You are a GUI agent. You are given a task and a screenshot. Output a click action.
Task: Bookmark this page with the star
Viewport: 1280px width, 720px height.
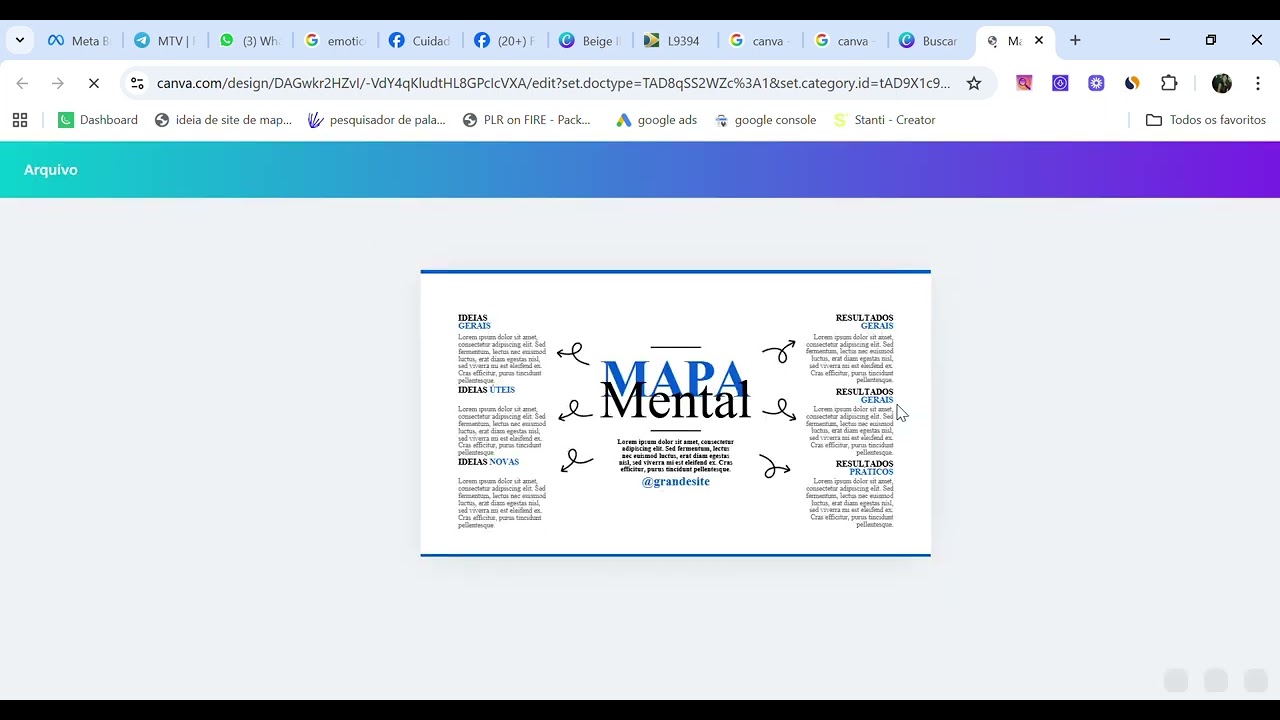point(974,84)
